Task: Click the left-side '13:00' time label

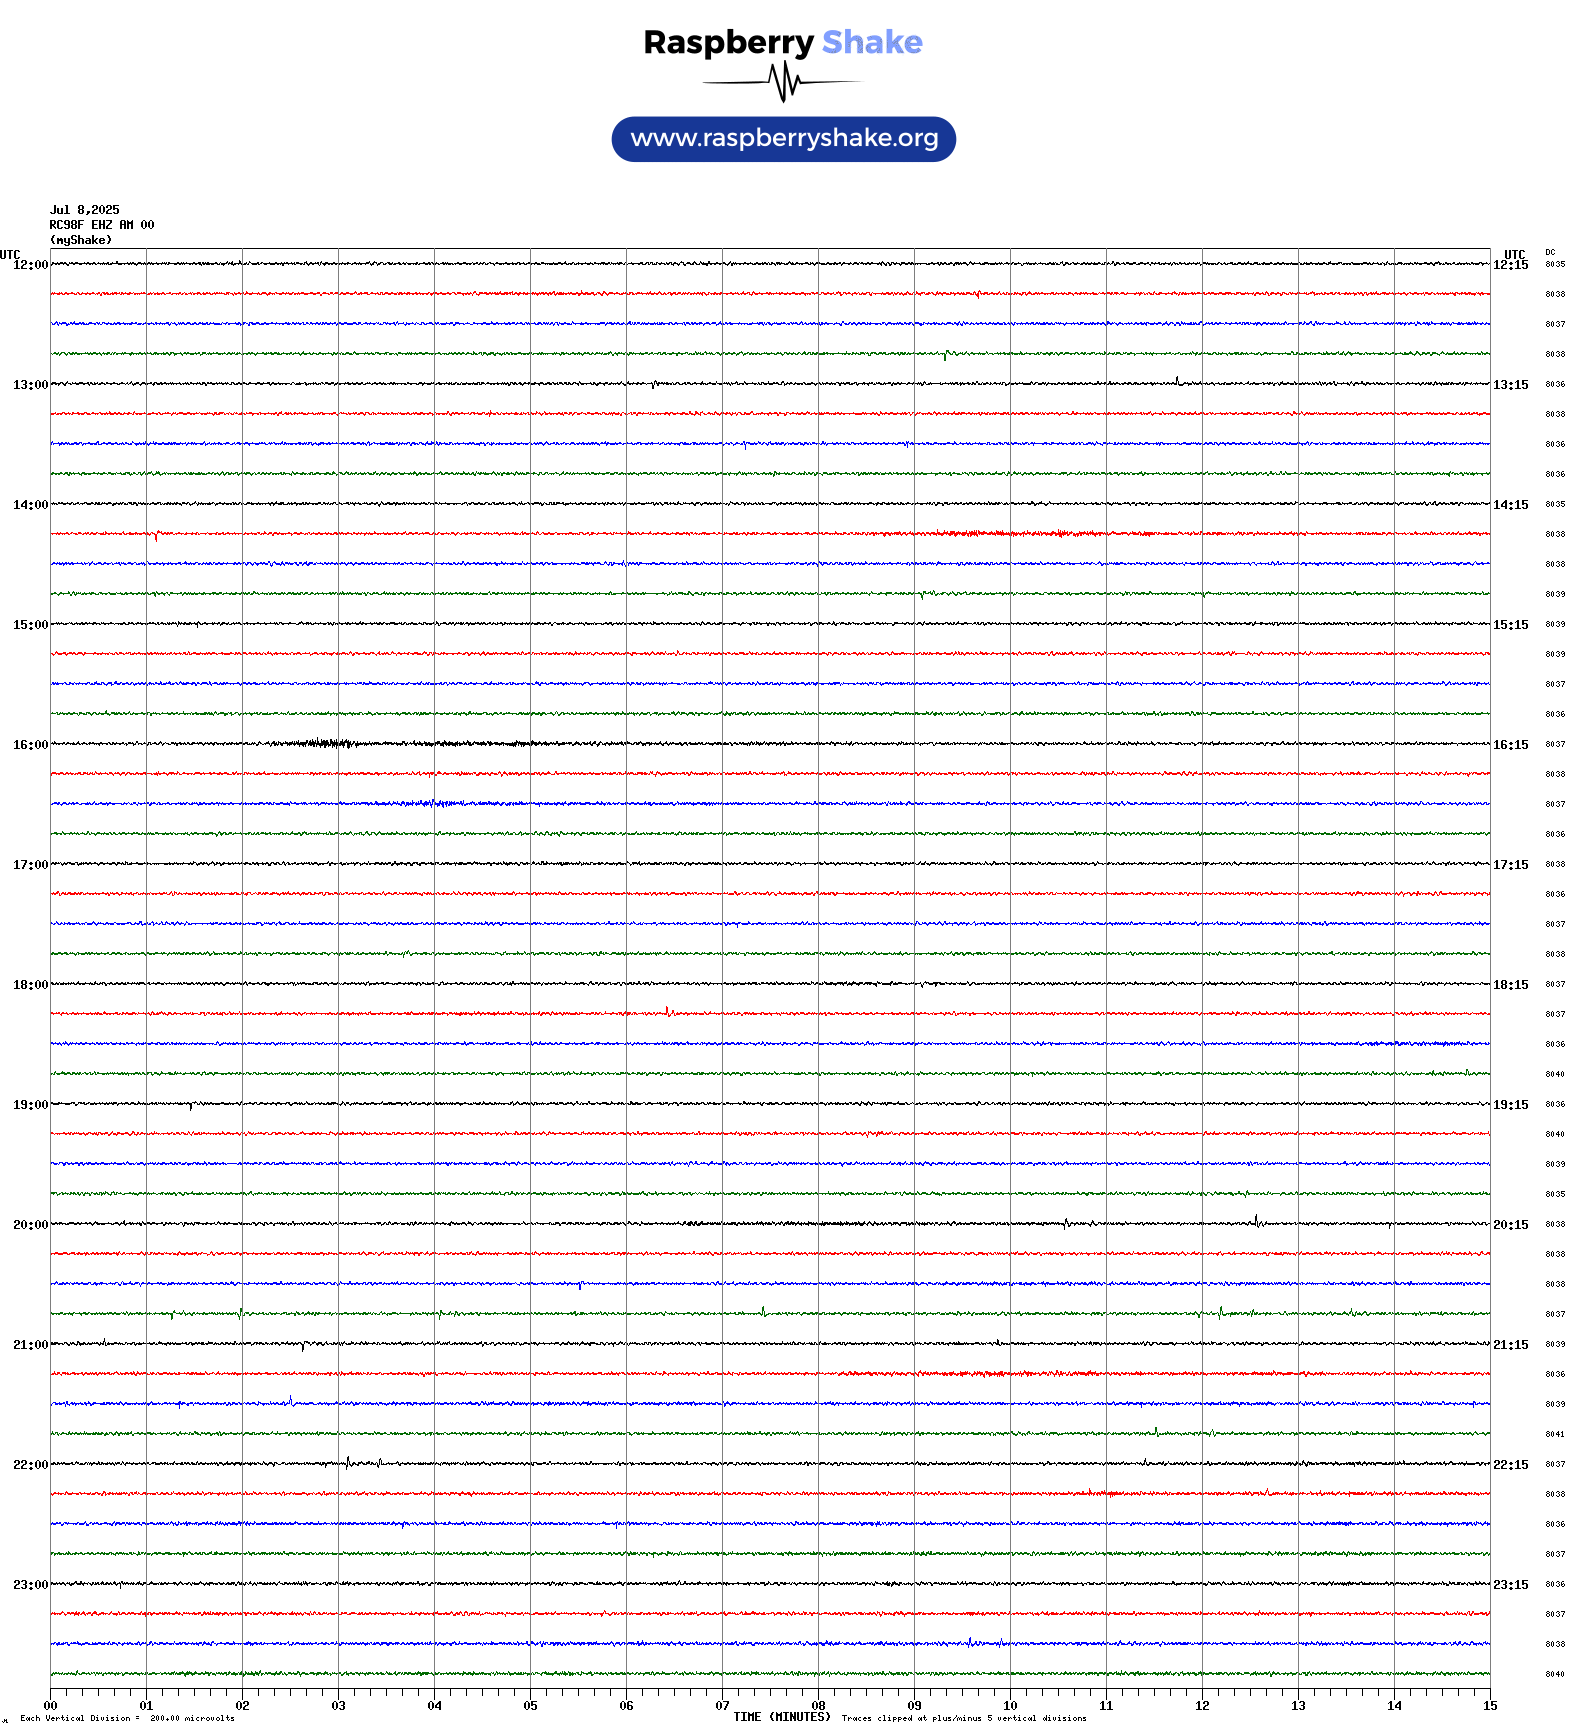Action: pos(30,385)
